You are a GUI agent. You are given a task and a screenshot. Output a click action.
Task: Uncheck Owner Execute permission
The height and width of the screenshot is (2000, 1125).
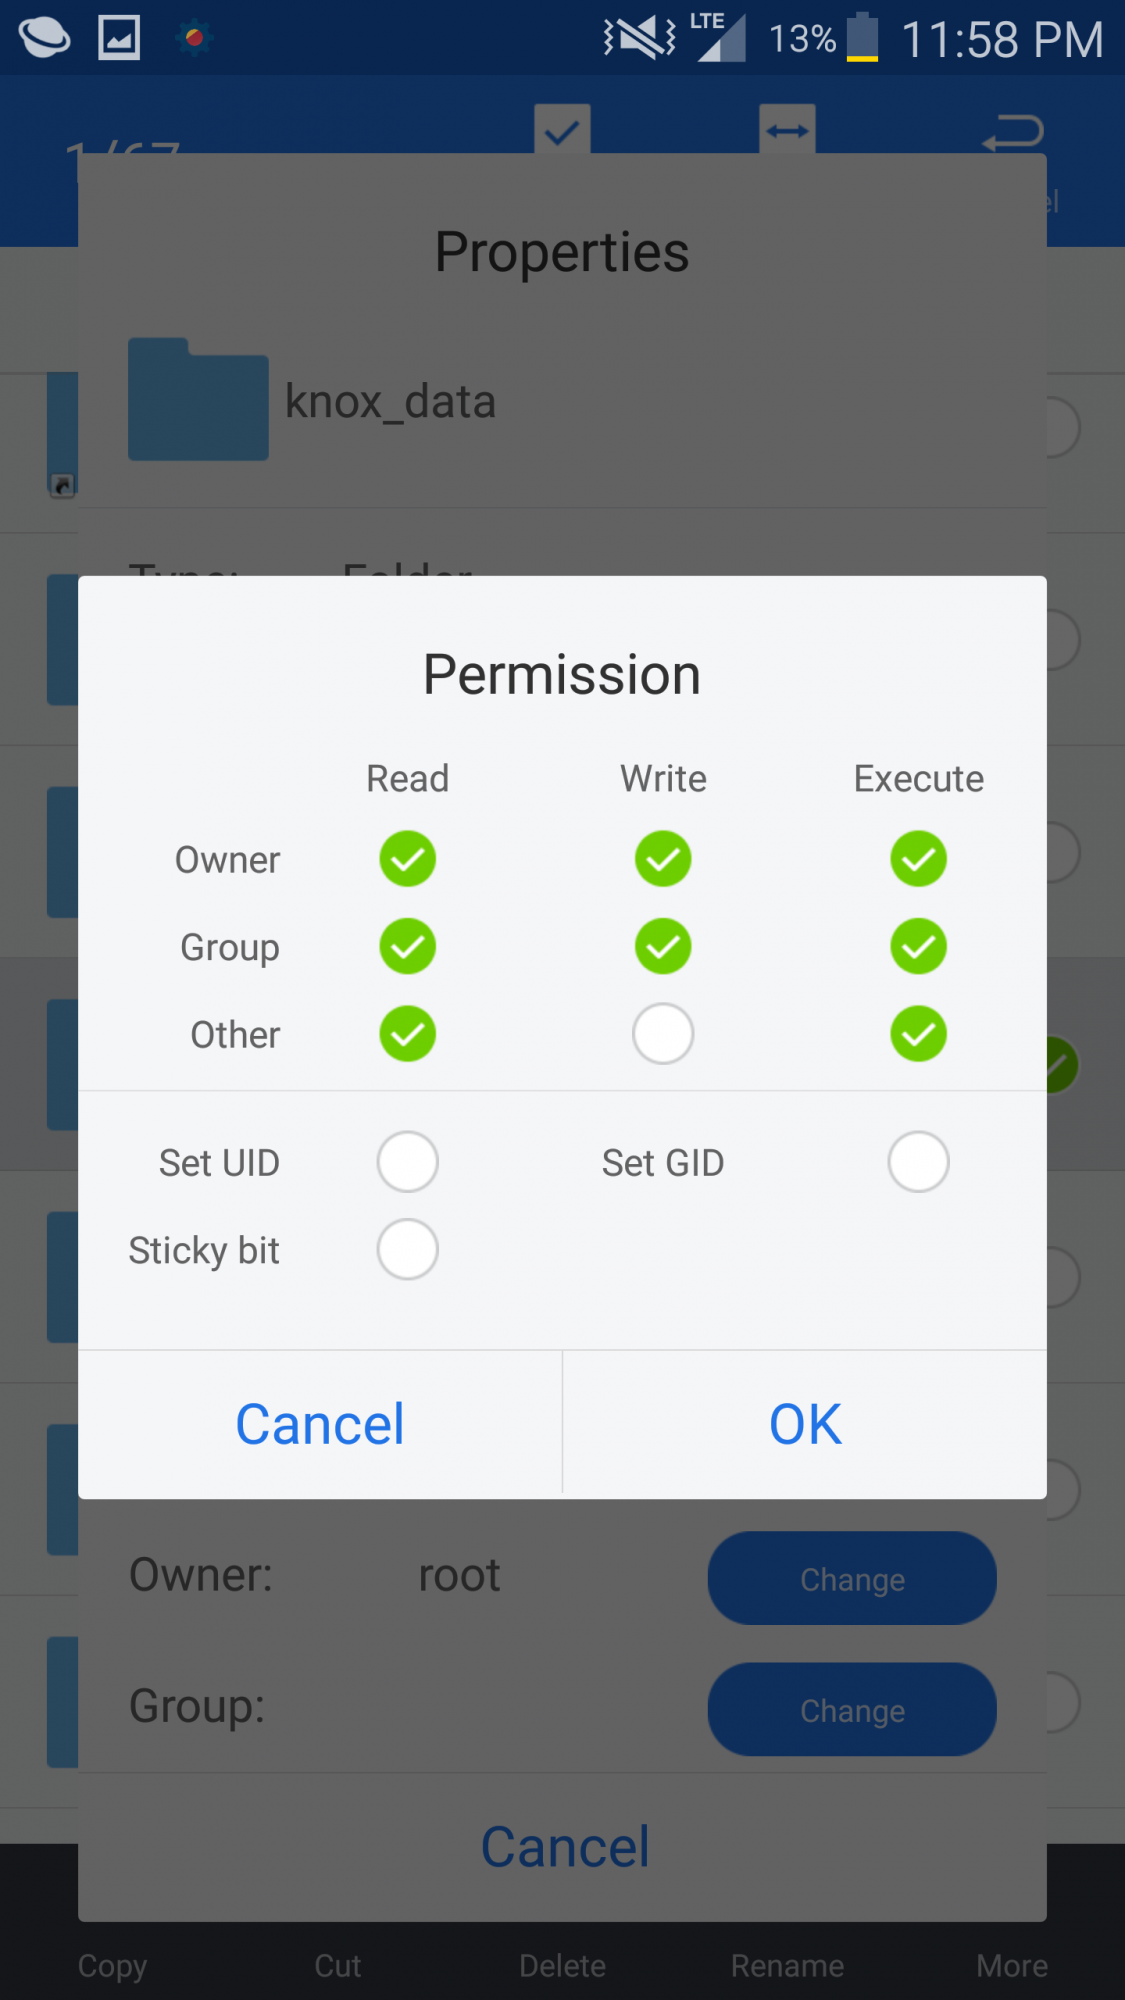(x=918, y=859)
